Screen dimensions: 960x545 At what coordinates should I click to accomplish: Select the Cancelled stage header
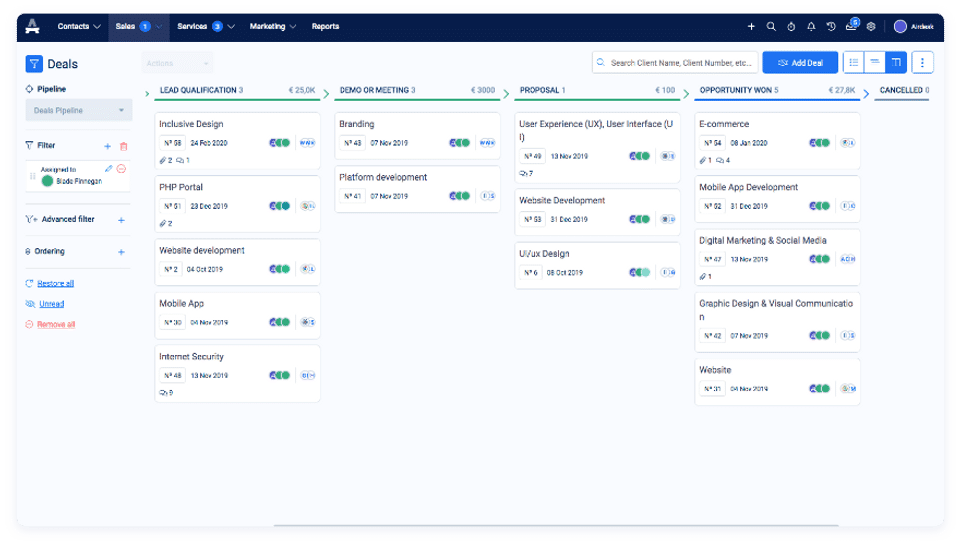pyautogui.click(x=904, y=90)
